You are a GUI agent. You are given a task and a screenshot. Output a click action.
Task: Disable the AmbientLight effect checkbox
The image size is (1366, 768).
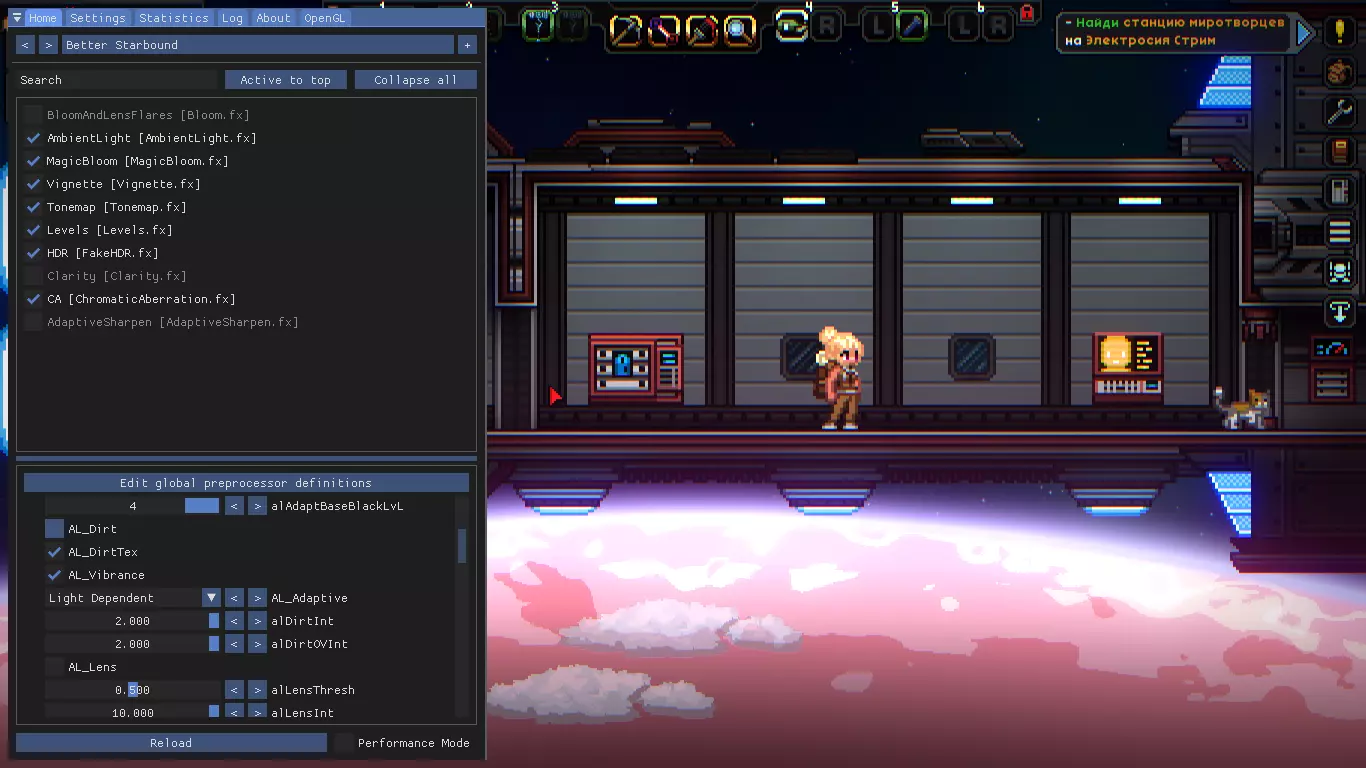pyautogui.click(x=33, y=138)
